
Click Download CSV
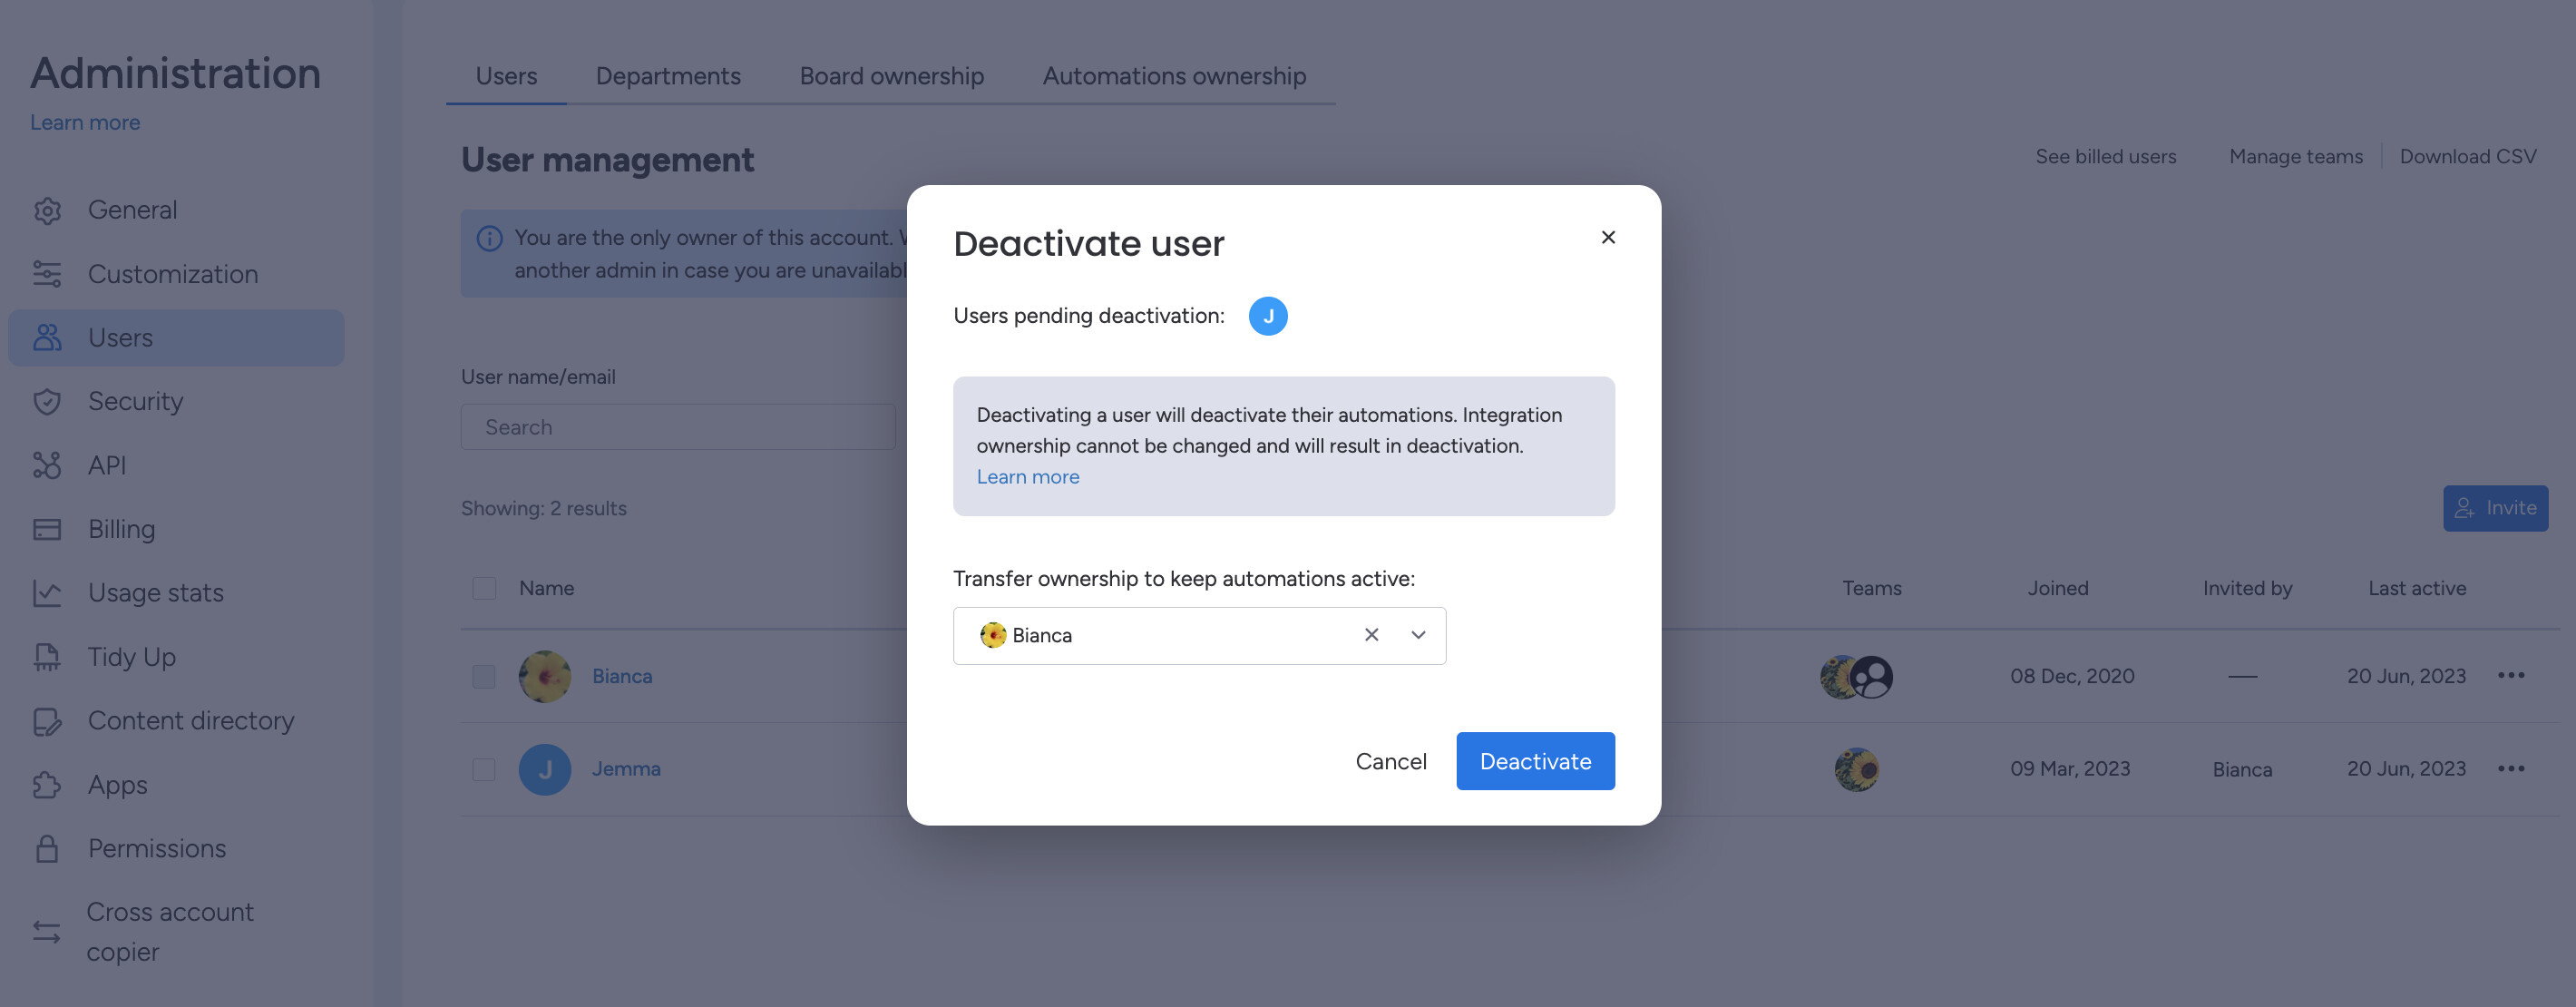[2468, 157]
